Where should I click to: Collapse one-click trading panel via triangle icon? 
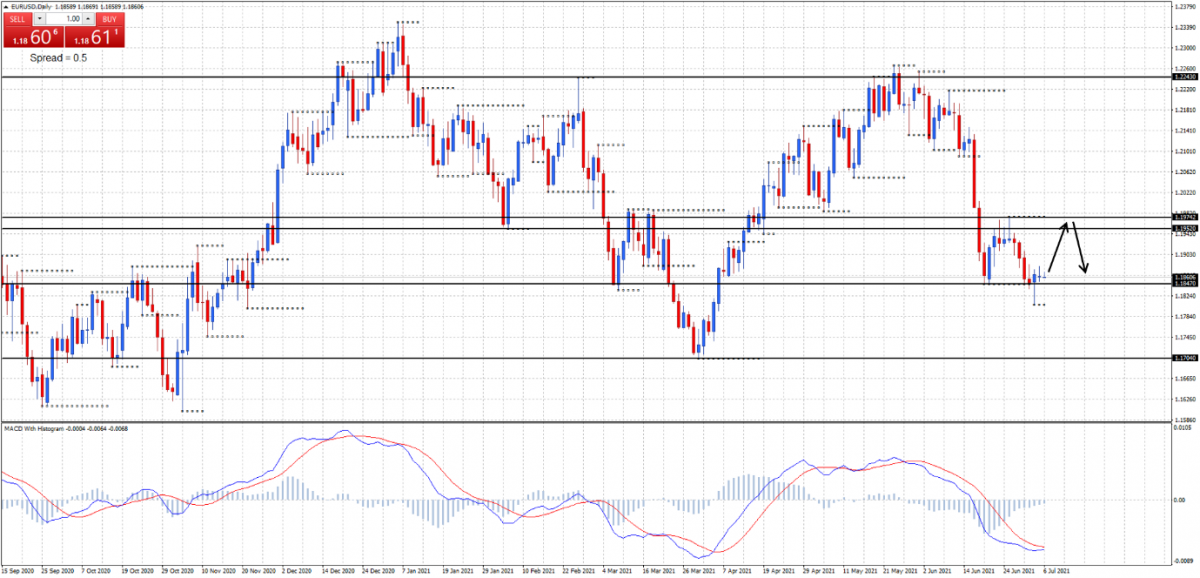coord(4,6)
